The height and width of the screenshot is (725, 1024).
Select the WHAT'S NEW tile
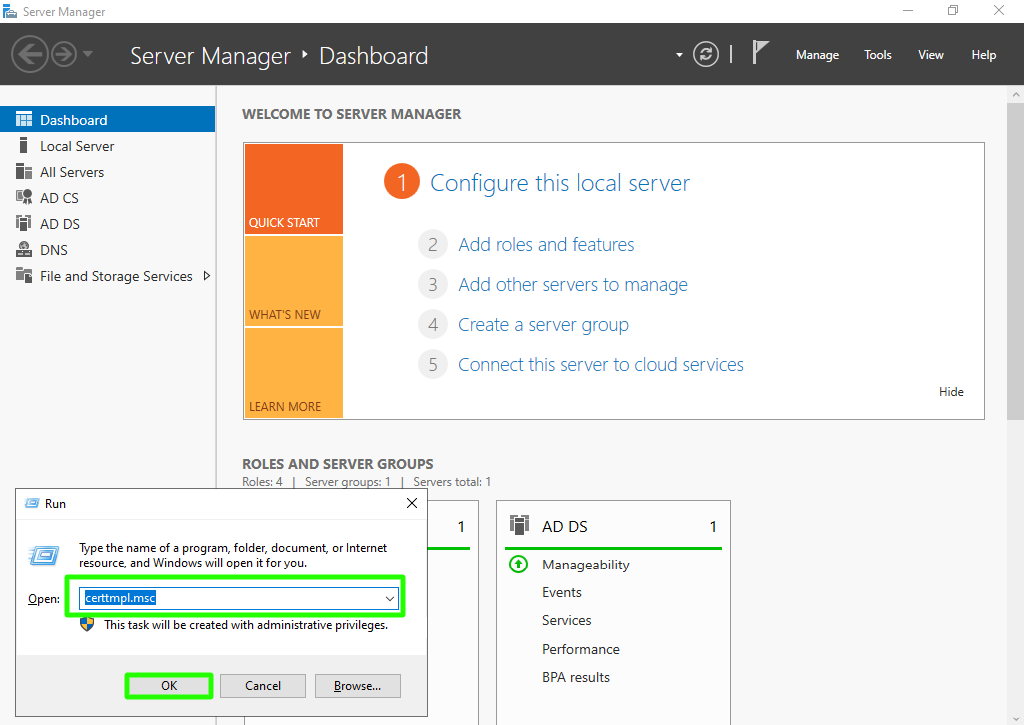point(293,282)
